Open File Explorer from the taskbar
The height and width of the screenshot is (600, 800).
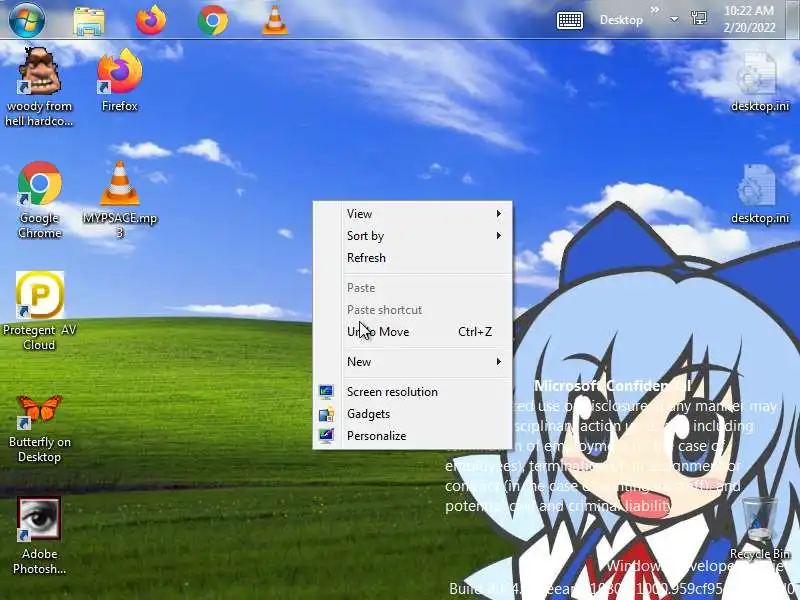click(x=89, y=20)
